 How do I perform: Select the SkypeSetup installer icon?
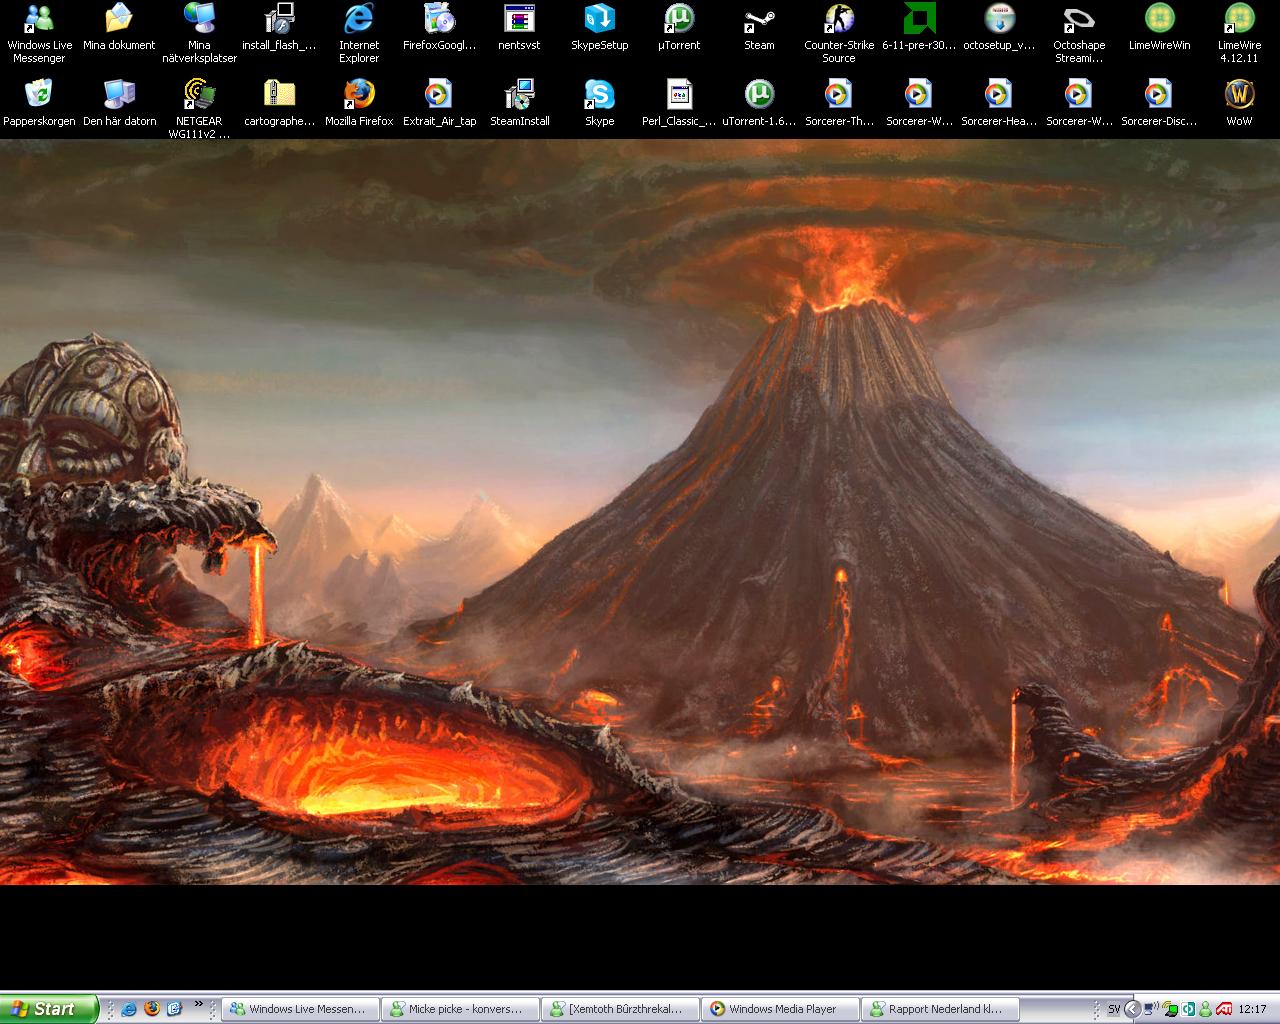pos(599,26)
